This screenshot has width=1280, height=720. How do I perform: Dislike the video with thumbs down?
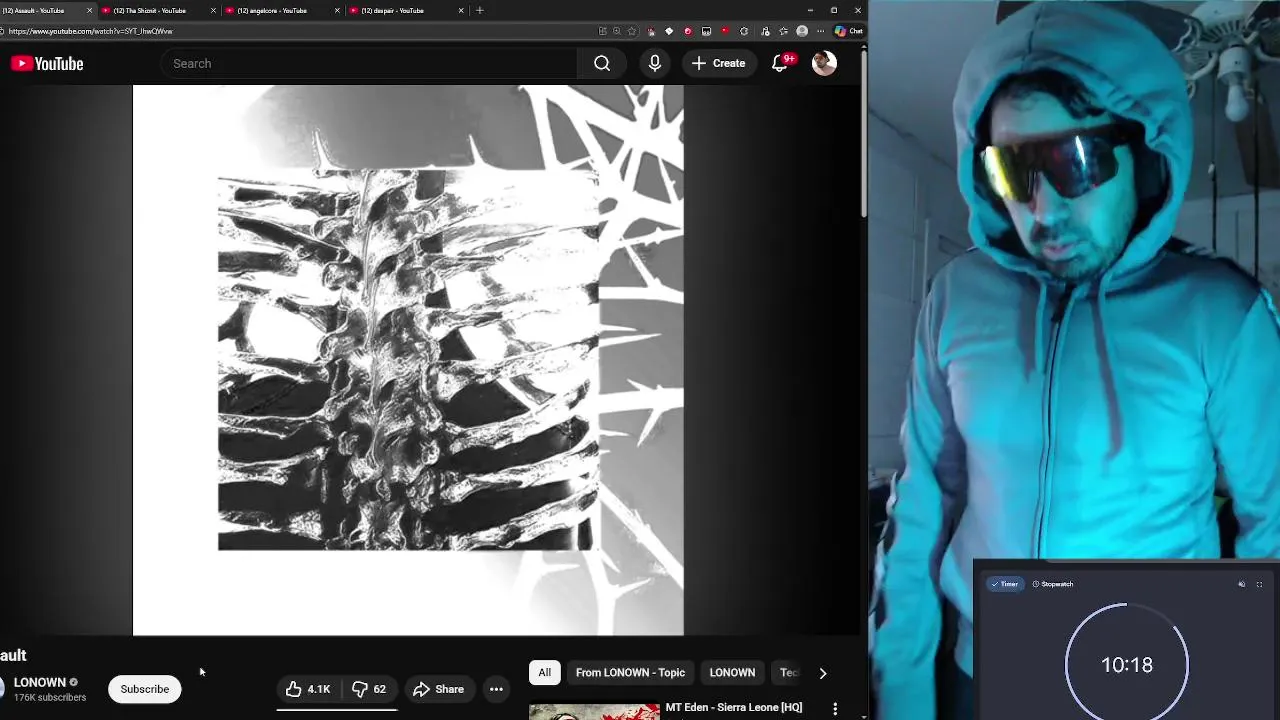coord(369,689)
